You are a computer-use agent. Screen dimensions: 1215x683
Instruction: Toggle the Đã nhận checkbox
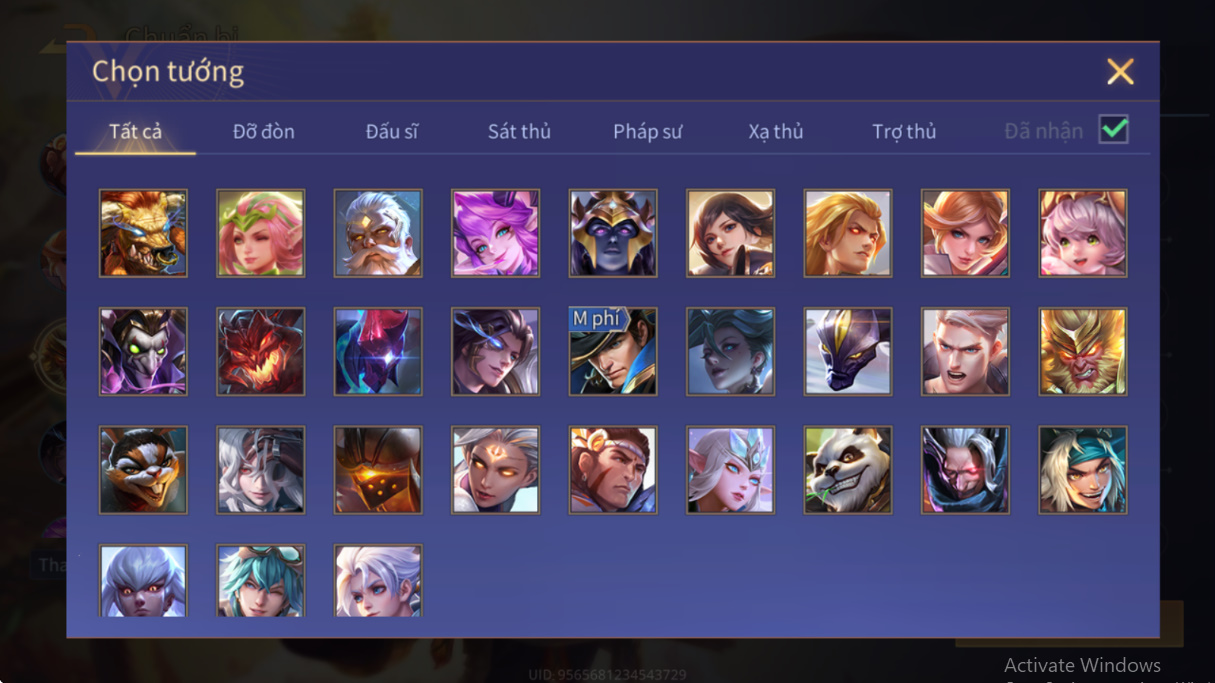(x=1113, y=130)
